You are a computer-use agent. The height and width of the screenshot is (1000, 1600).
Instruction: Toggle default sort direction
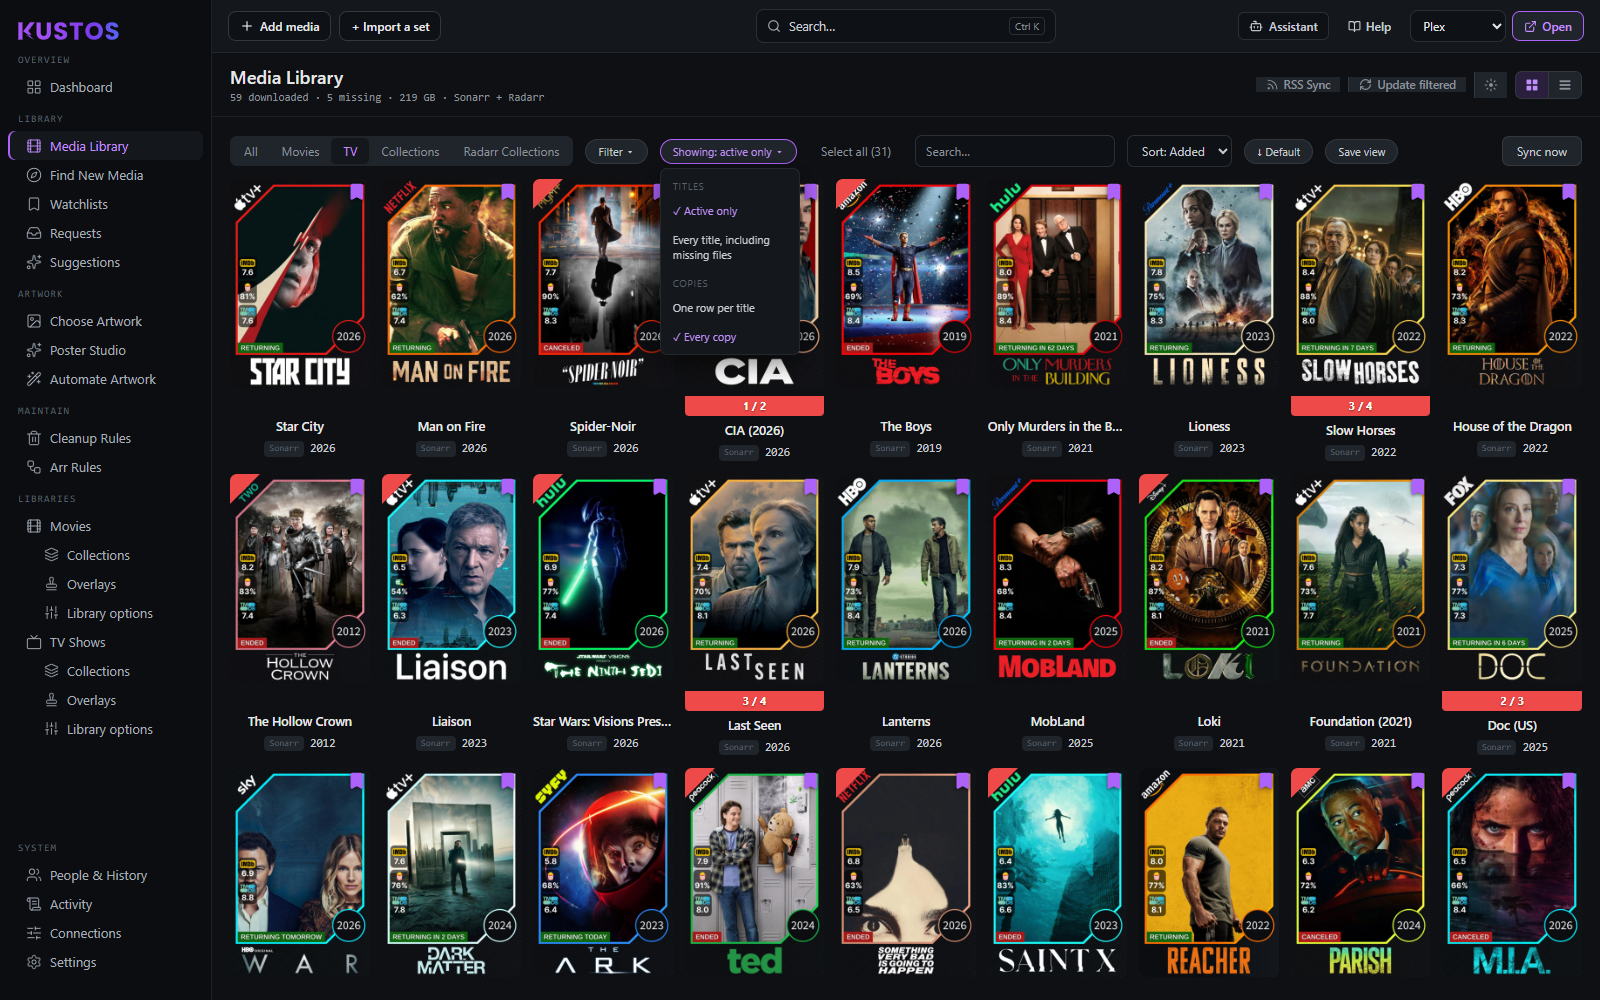tap(1278, 152)
